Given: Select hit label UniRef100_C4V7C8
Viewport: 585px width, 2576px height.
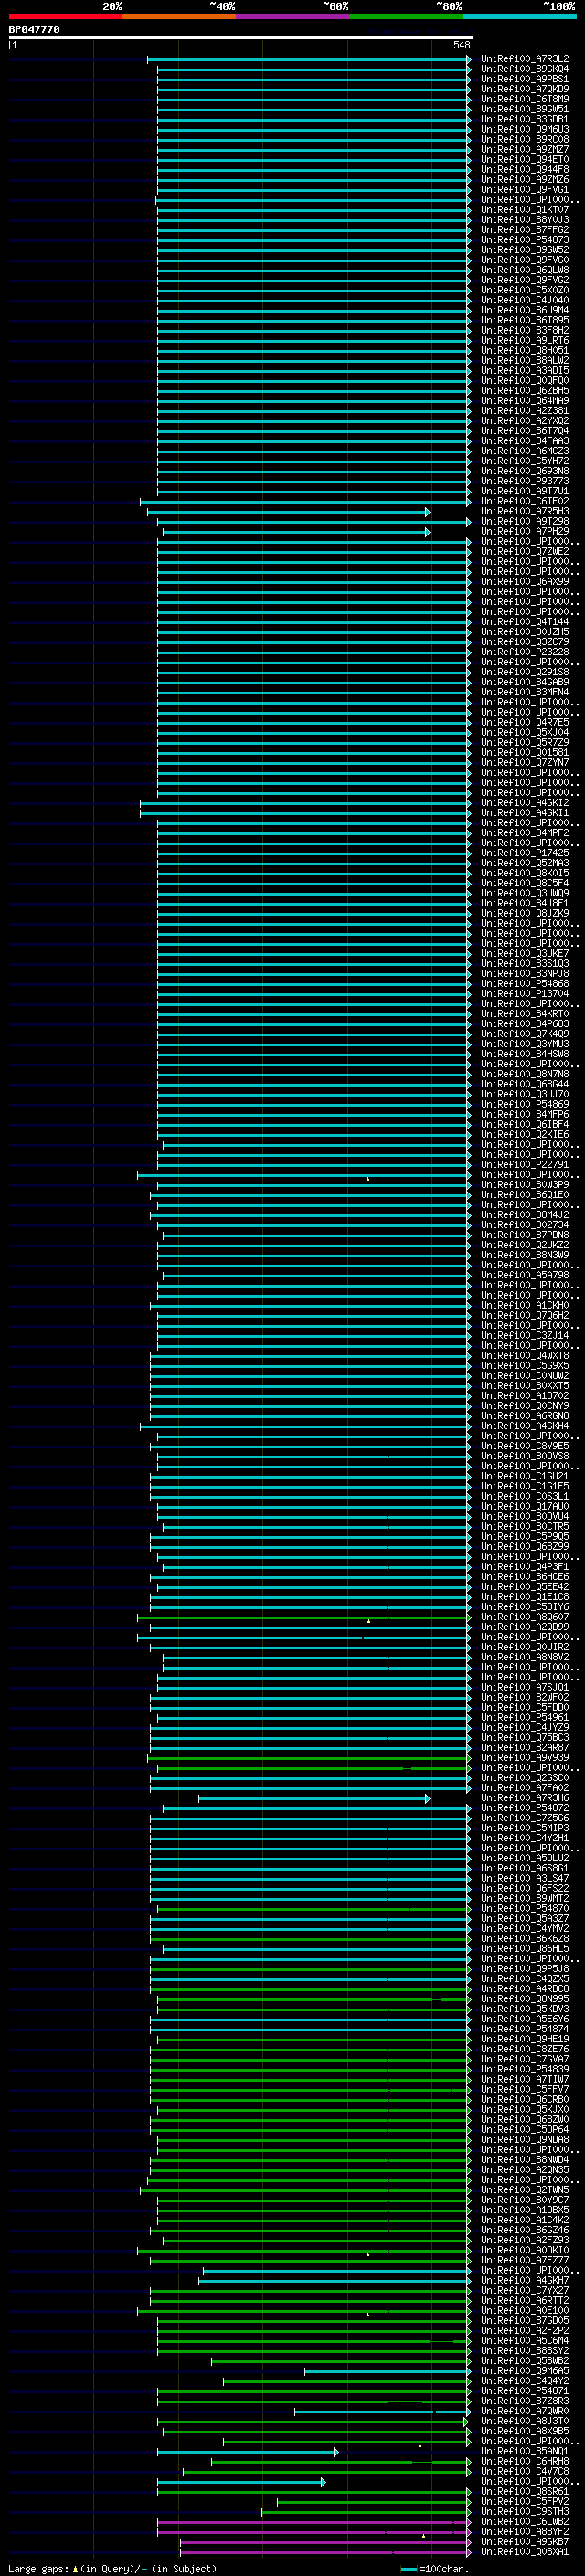Looking at the screenshot, I should click(525, 2472).
